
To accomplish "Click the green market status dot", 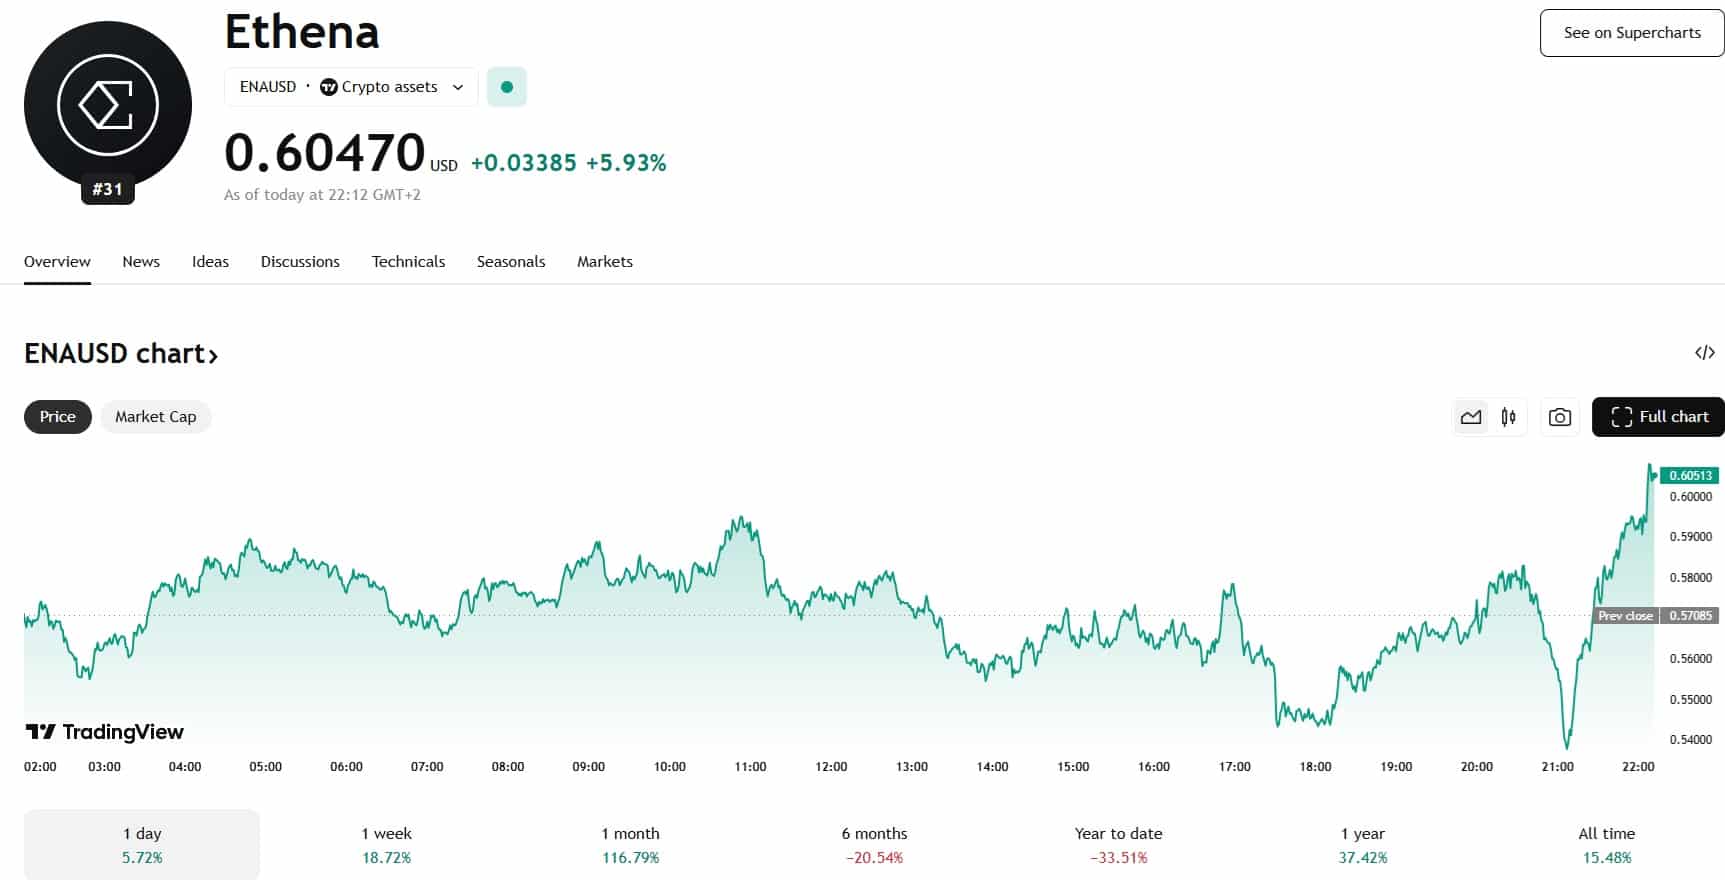I will click(x=506, y=87).
